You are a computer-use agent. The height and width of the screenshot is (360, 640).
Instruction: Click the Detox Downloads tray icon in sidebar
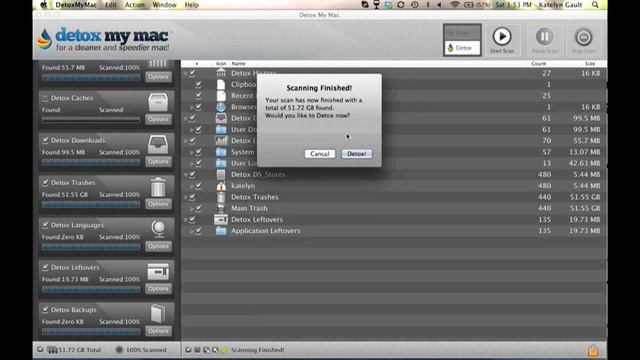coord(158,144)
